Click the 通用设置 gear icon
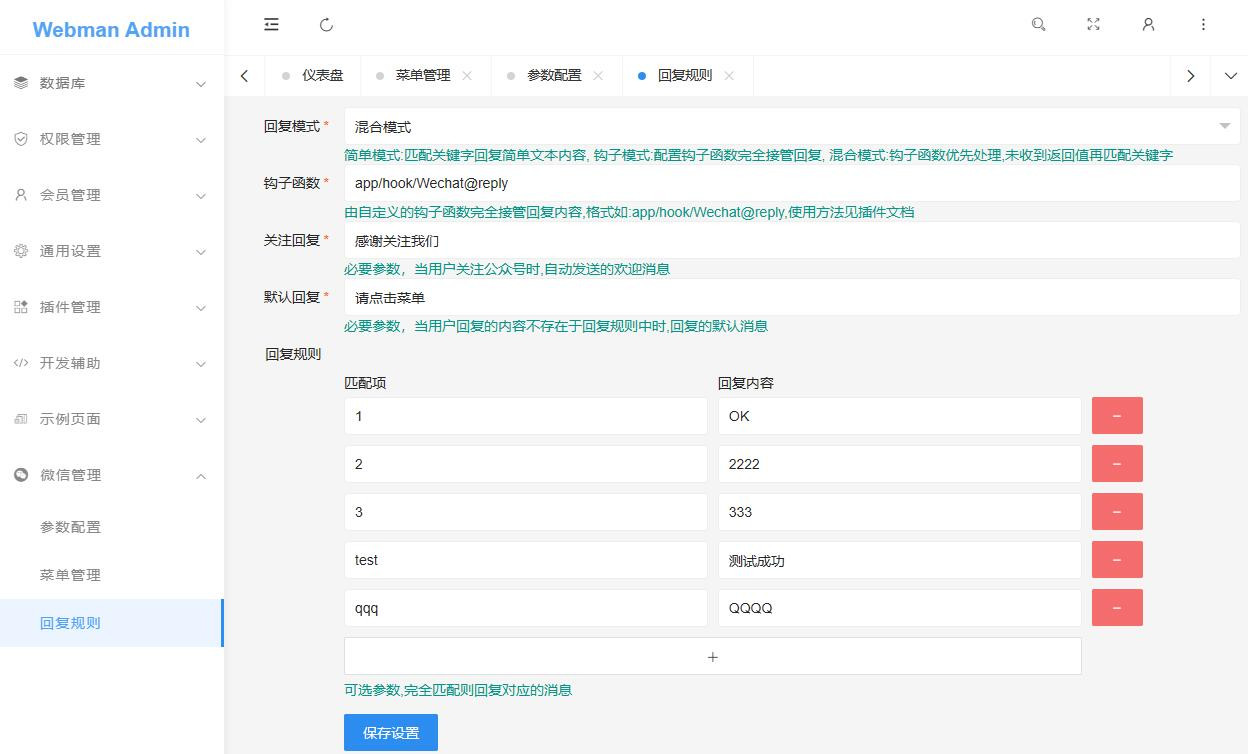1248x754 pixels. point(21,251)
